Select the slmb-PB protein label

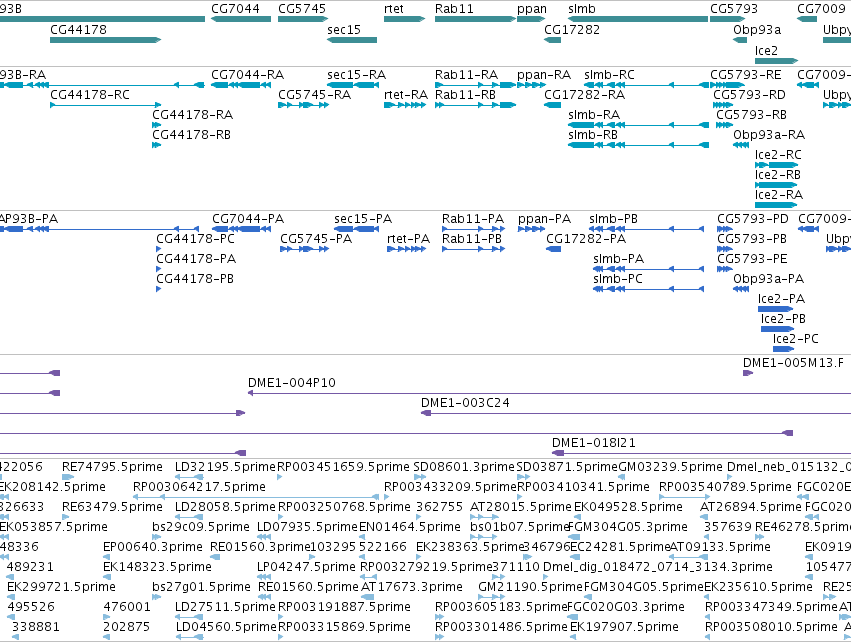(x=613, y=219)
